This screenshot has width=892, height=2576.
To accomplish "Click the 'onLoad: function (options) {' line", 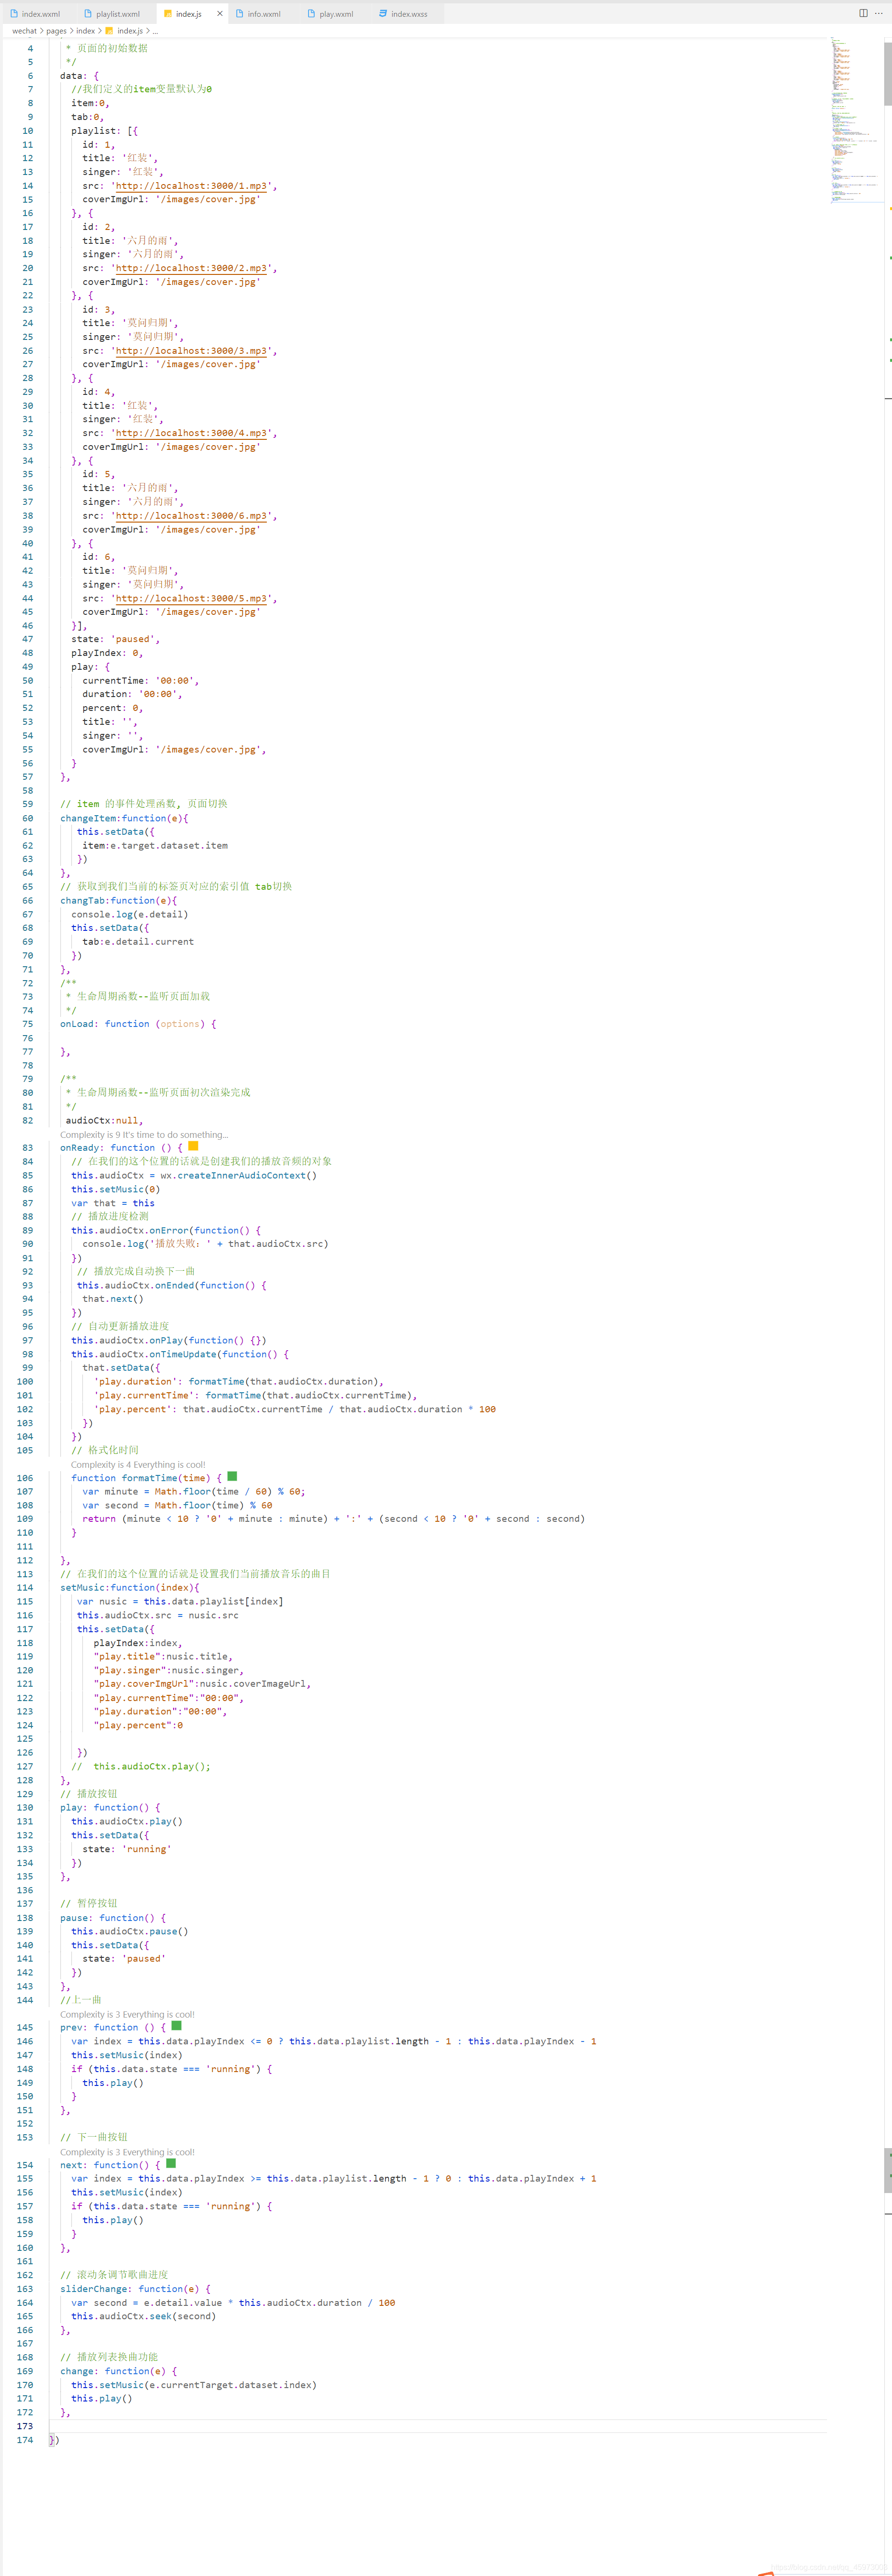I will click(x=138, y=1024).
